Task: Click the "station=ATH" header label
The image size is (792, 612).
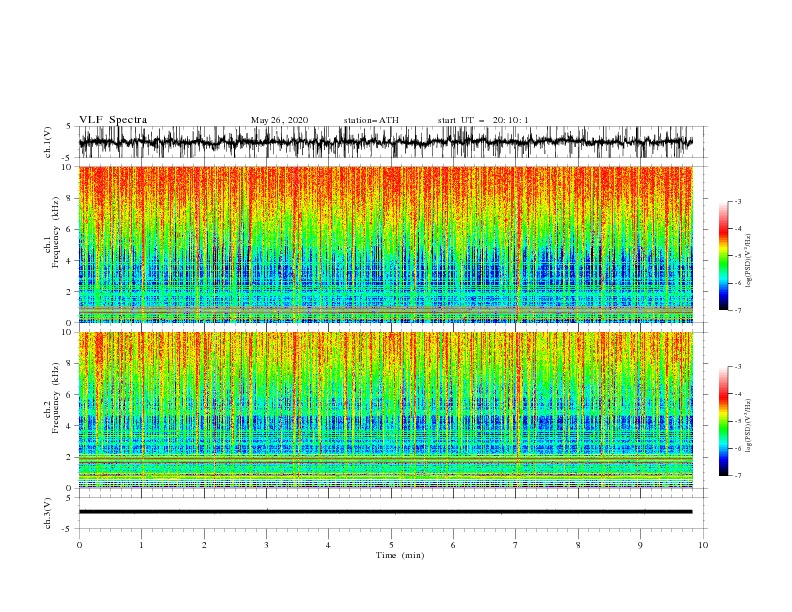Action: click(371, 120)
